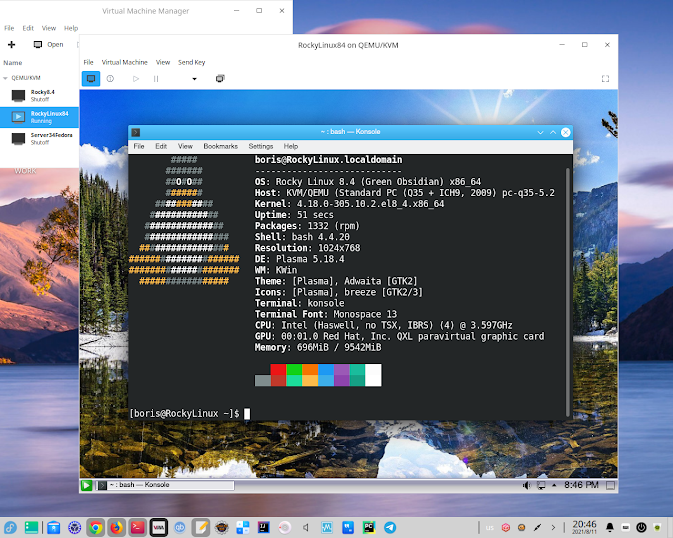Close the Konsole window
Image resolution: width=673 pixels, height=538 pixels.
(x=566, y=132)
